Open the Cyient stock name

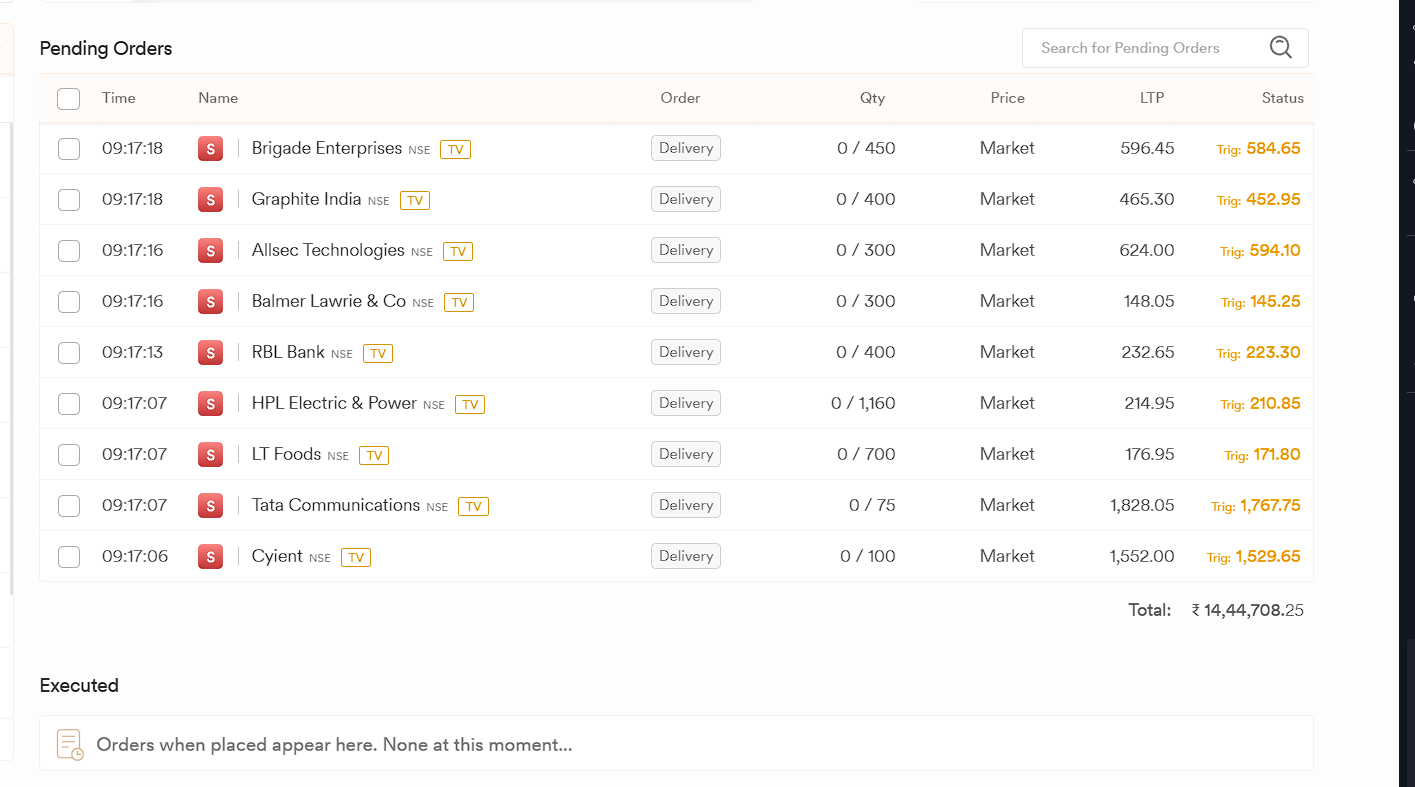point(277,556)
